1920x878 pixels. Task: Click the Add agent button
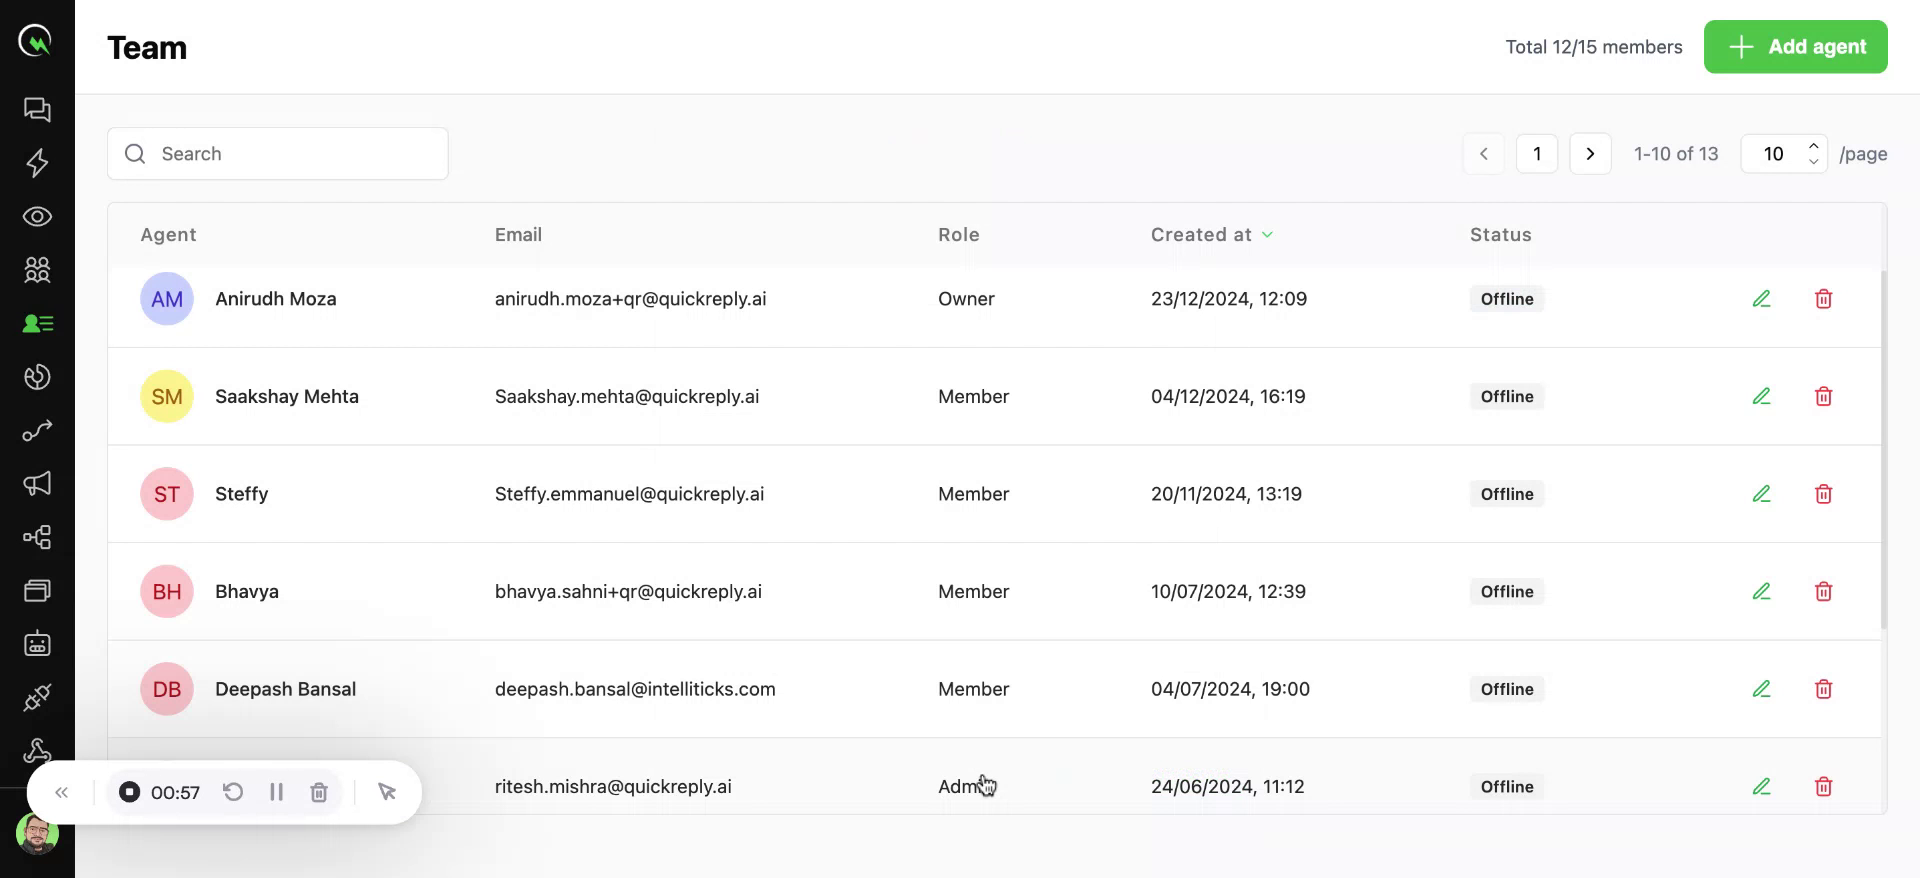(1795, 47)
